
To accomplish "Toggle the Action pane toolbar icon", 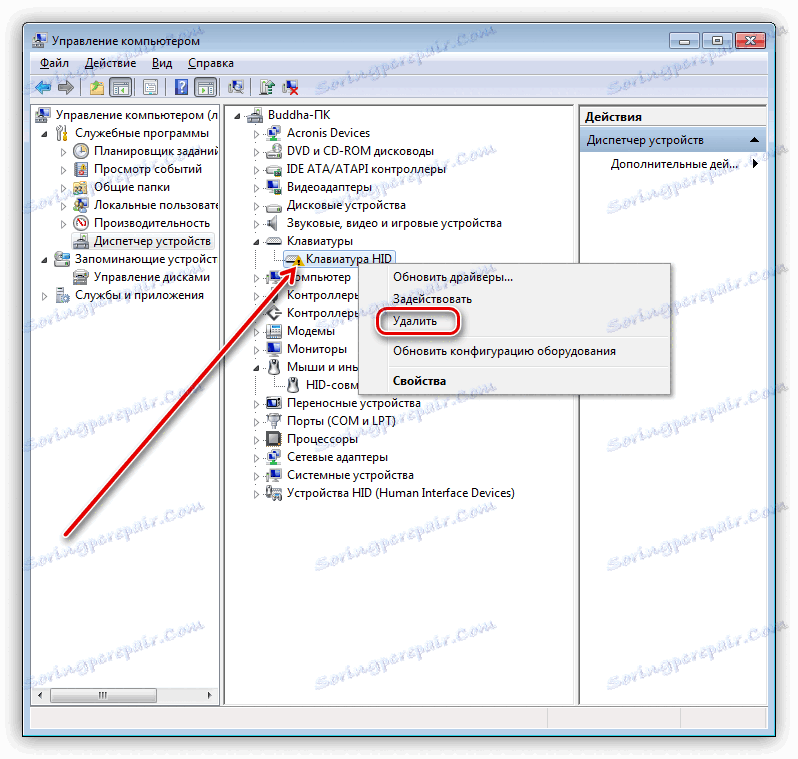I will 206,88.
